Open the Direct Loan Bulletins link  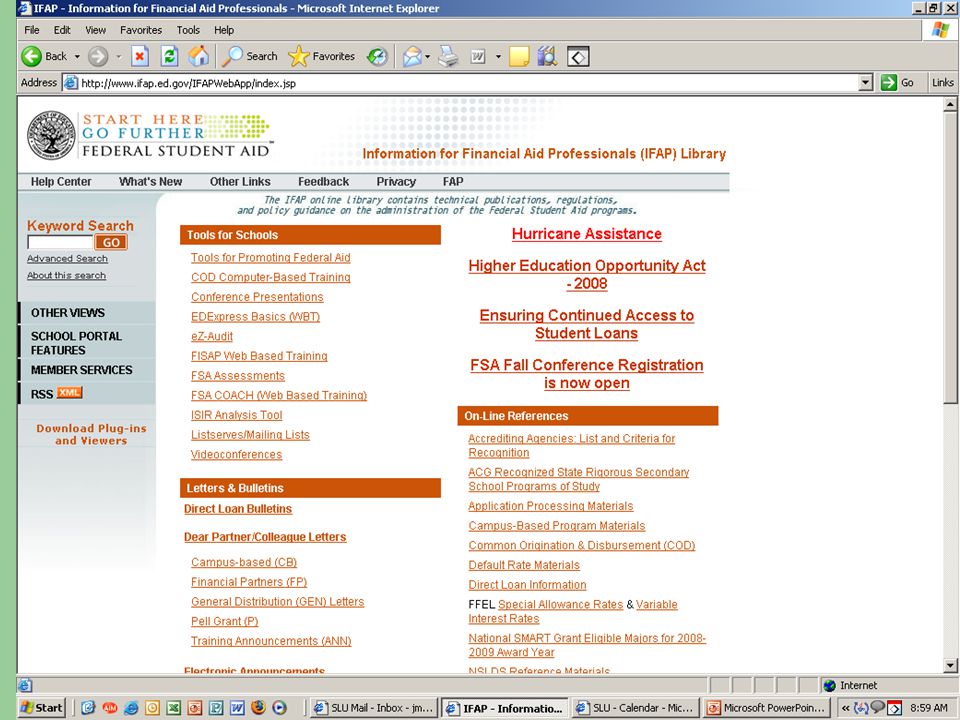(x=238, y=509)
